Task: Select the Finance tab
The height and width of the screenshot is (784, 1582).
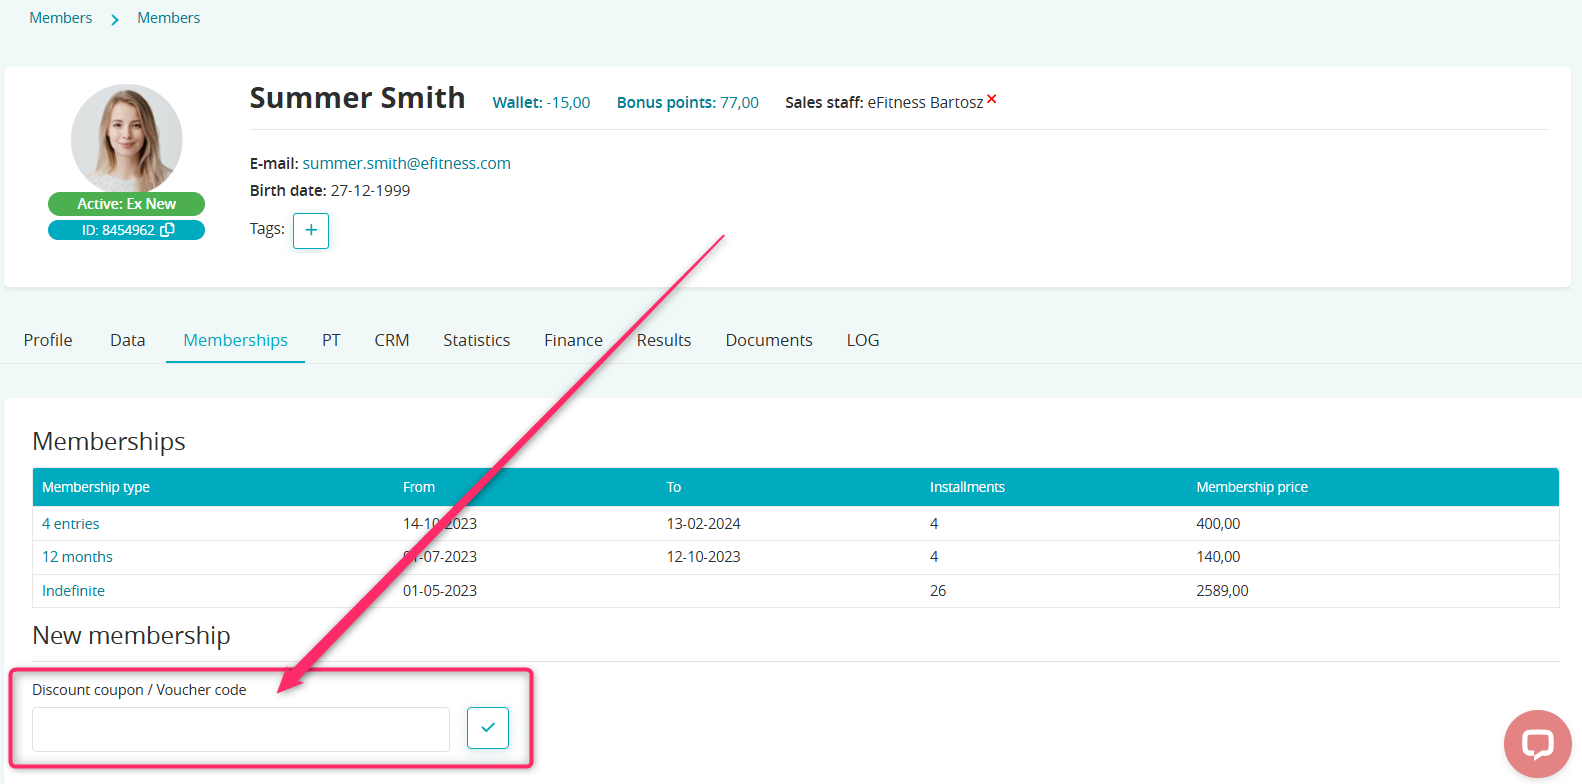Action: coord(573,340)
